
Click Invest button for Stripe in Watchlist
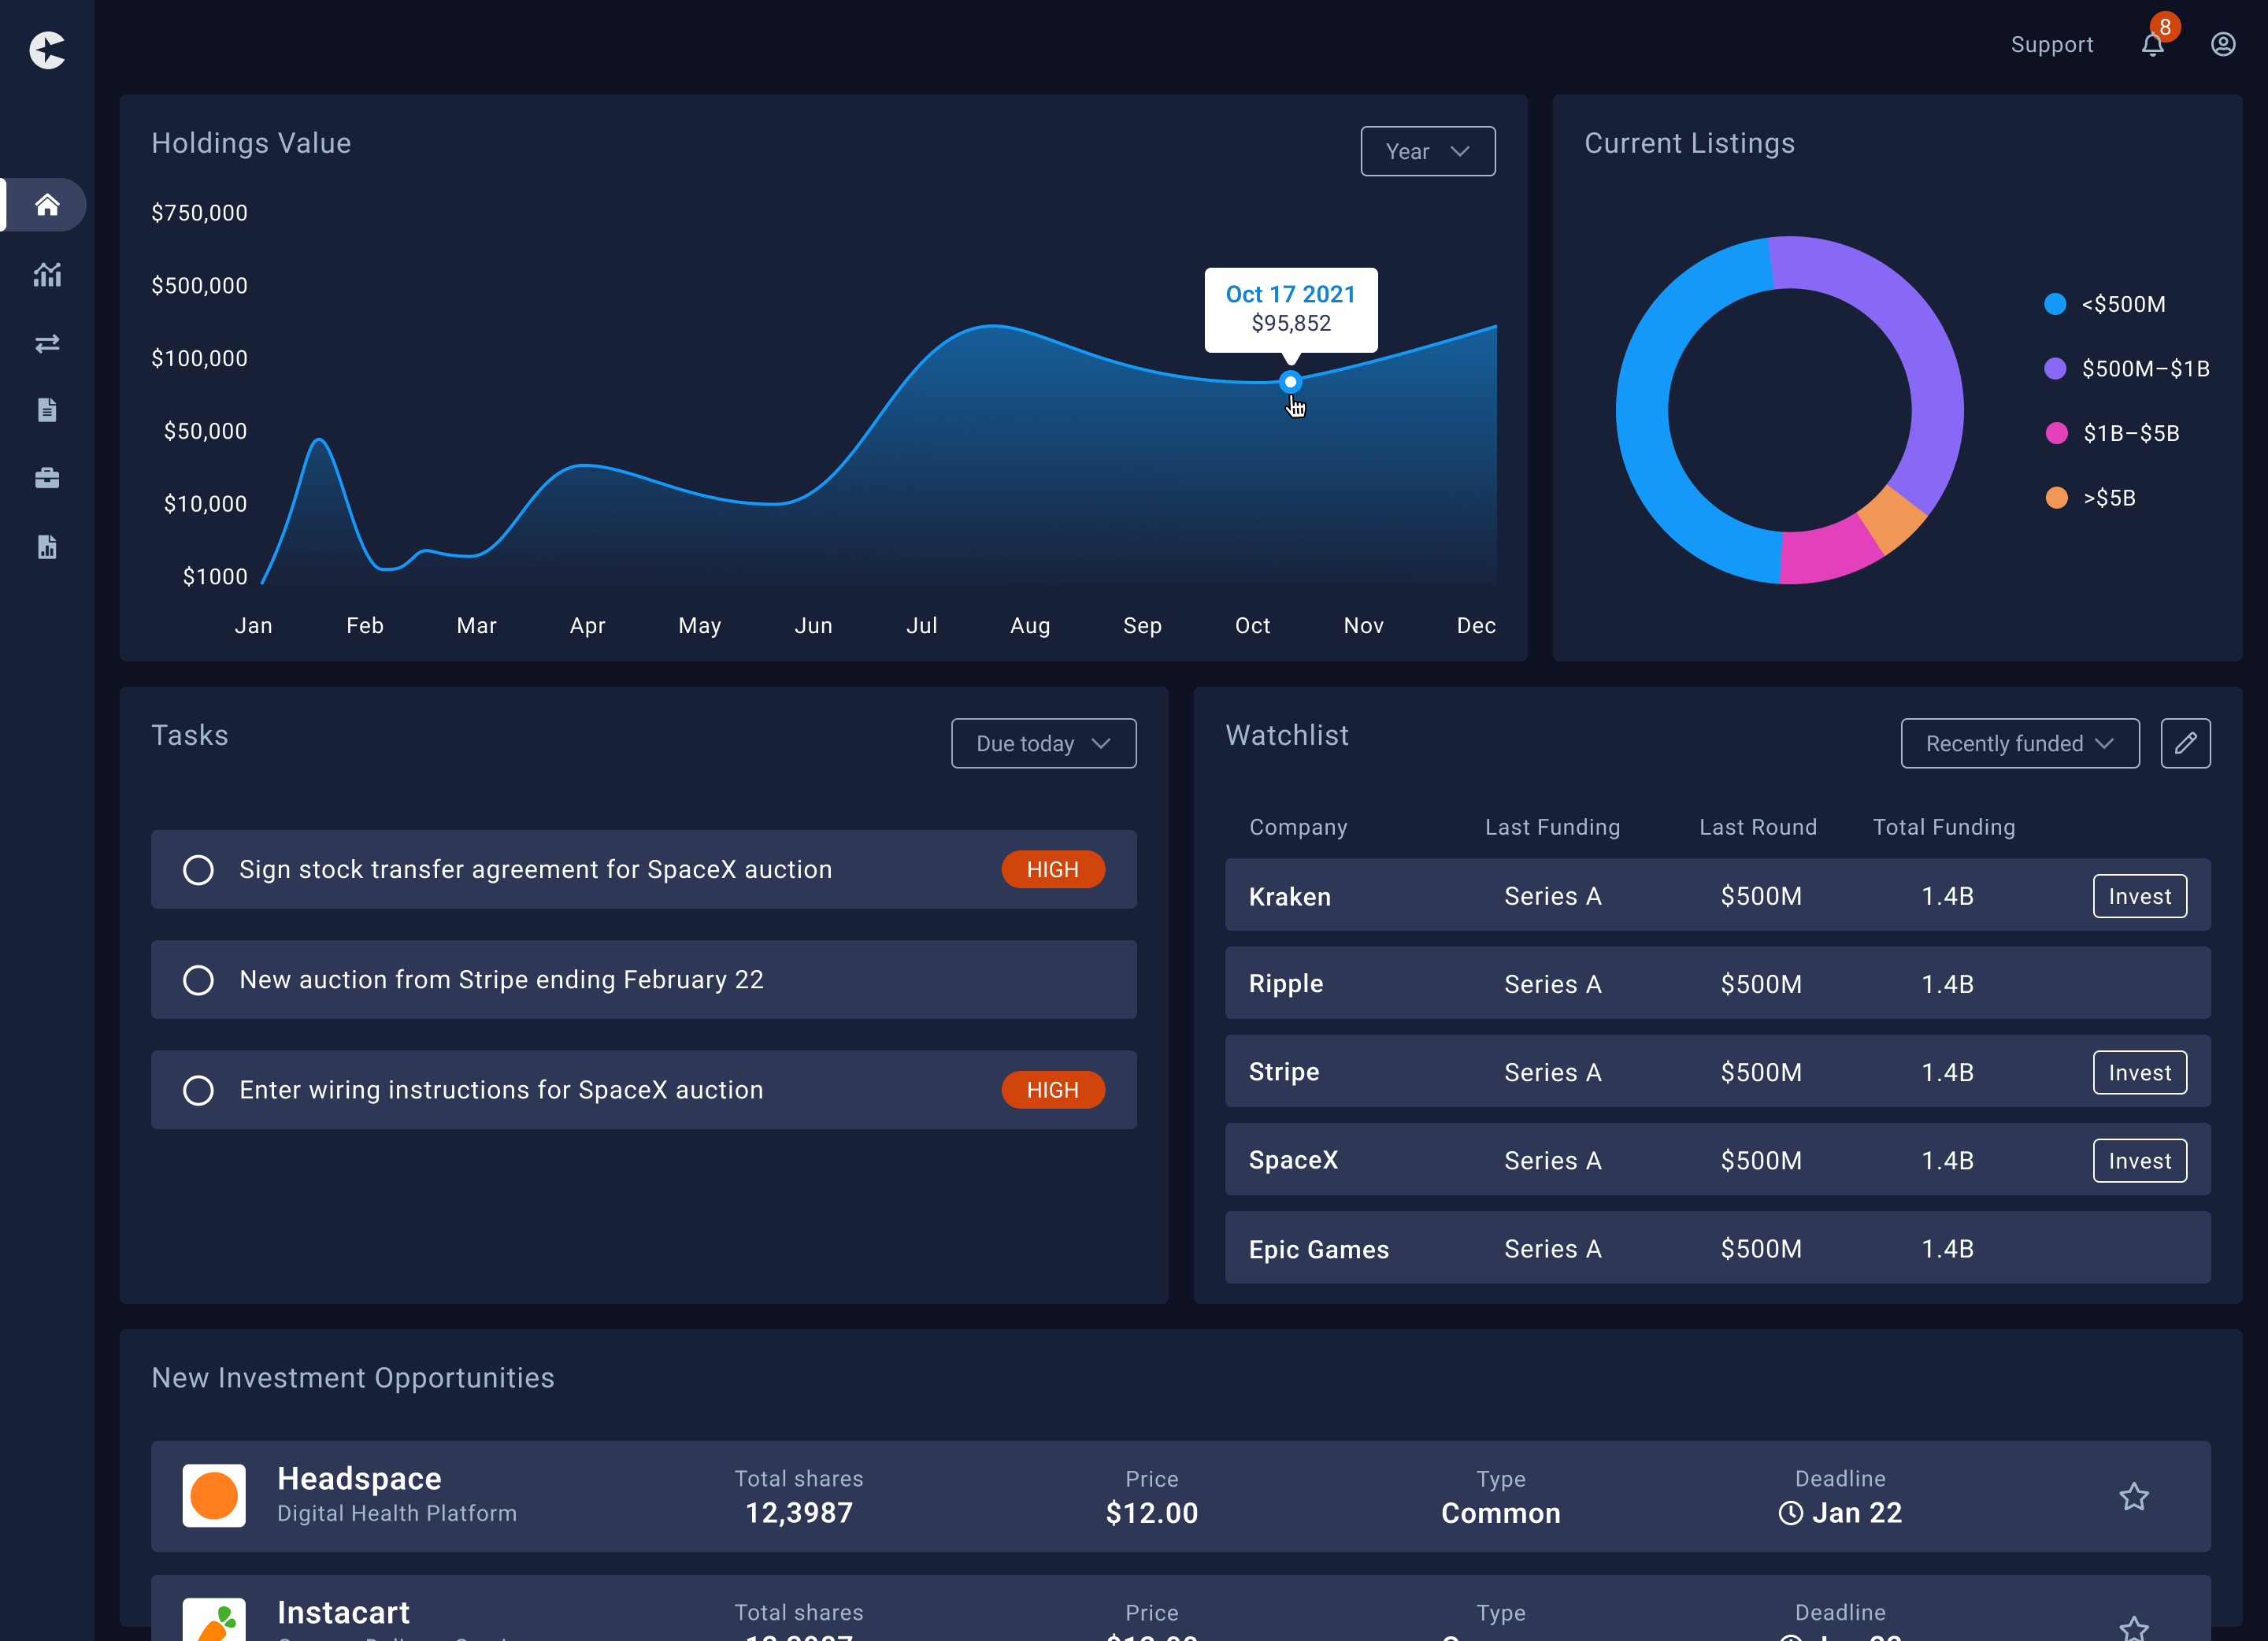pos(2138,1072)
